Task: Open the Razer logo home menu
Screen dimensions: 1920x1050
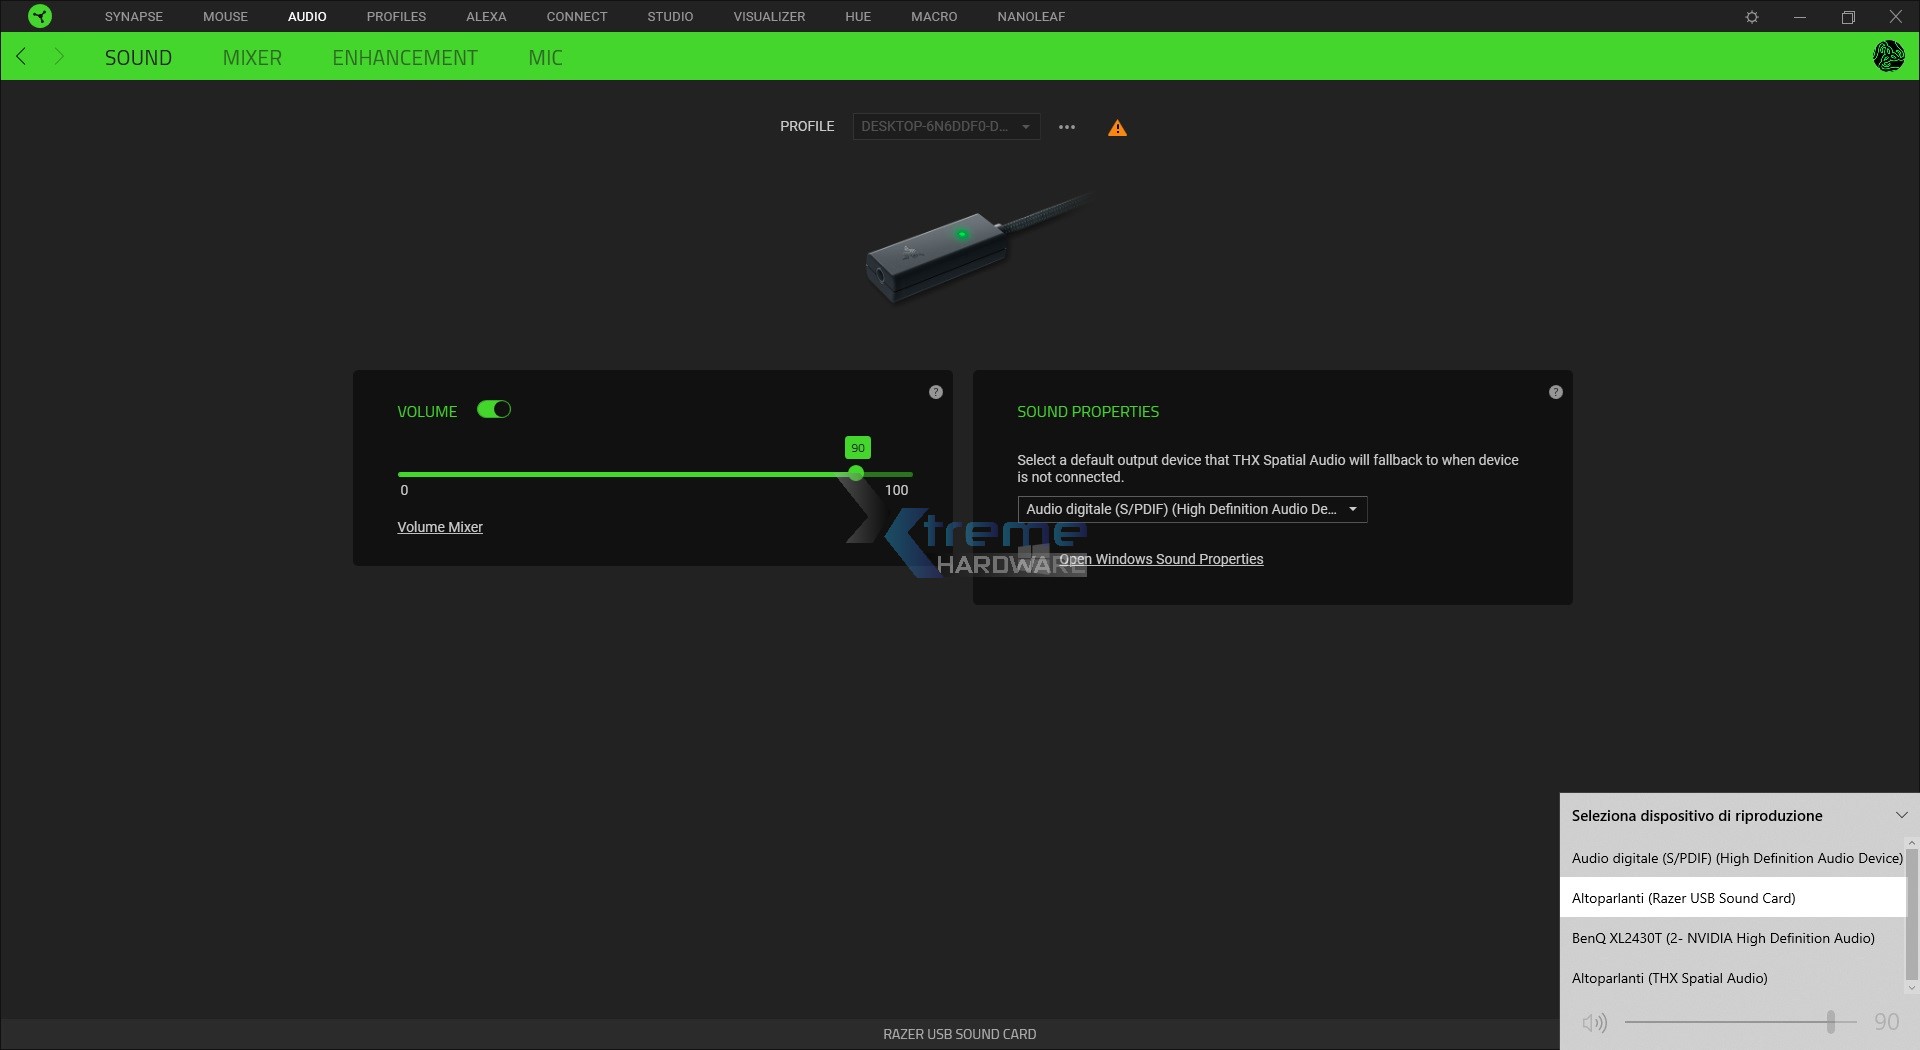Action: (38, 15)
